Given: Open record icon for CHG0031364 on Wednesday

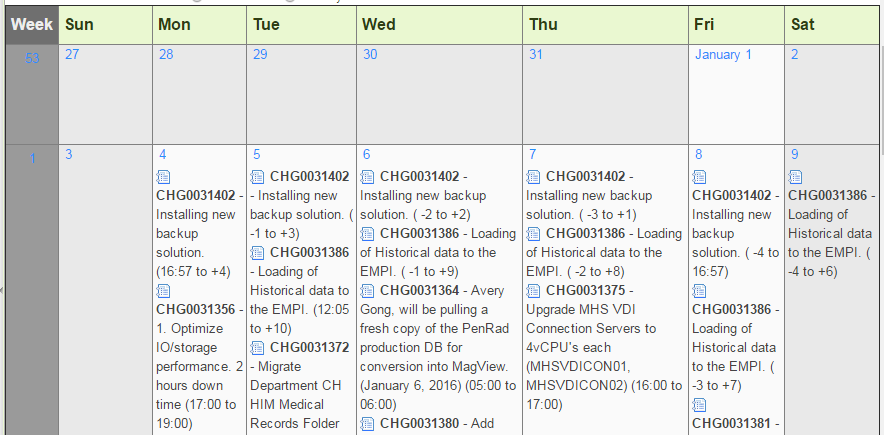Looking at the screenshot, I should coord(367,291).
